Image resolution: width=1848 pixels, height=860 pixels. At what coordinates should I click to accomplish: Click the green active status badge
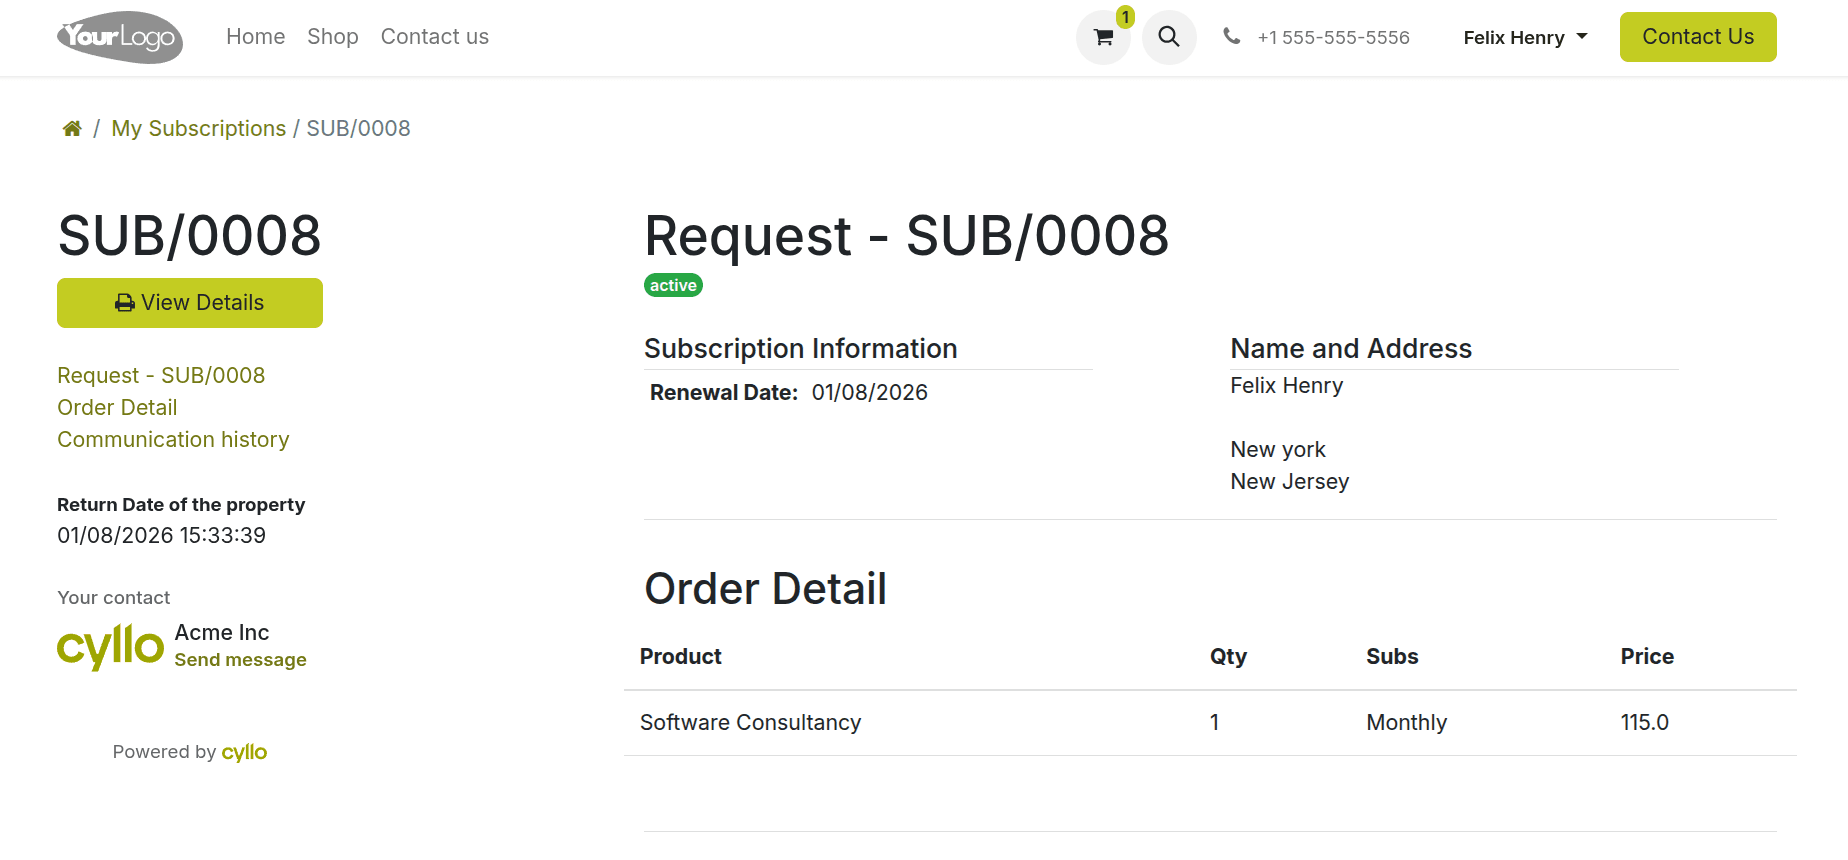click(x=672, y=285)
